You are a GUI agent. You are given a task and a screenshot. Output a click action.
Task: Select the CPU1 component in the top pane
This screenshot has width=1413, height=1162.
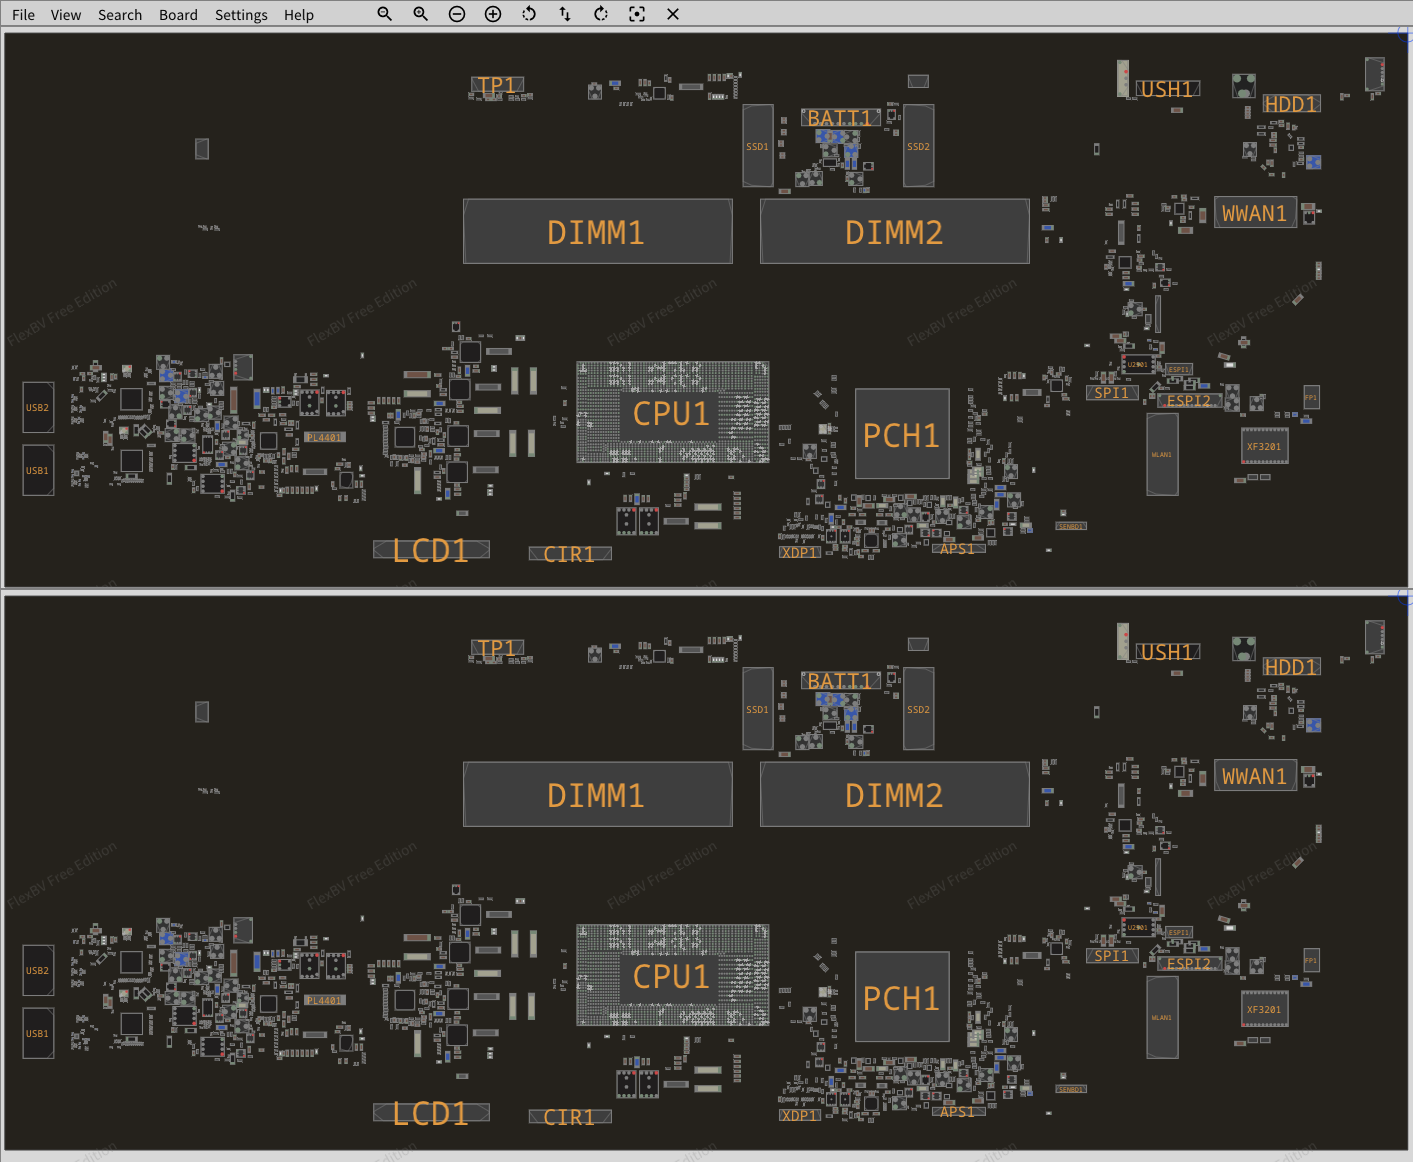point(672,412)
